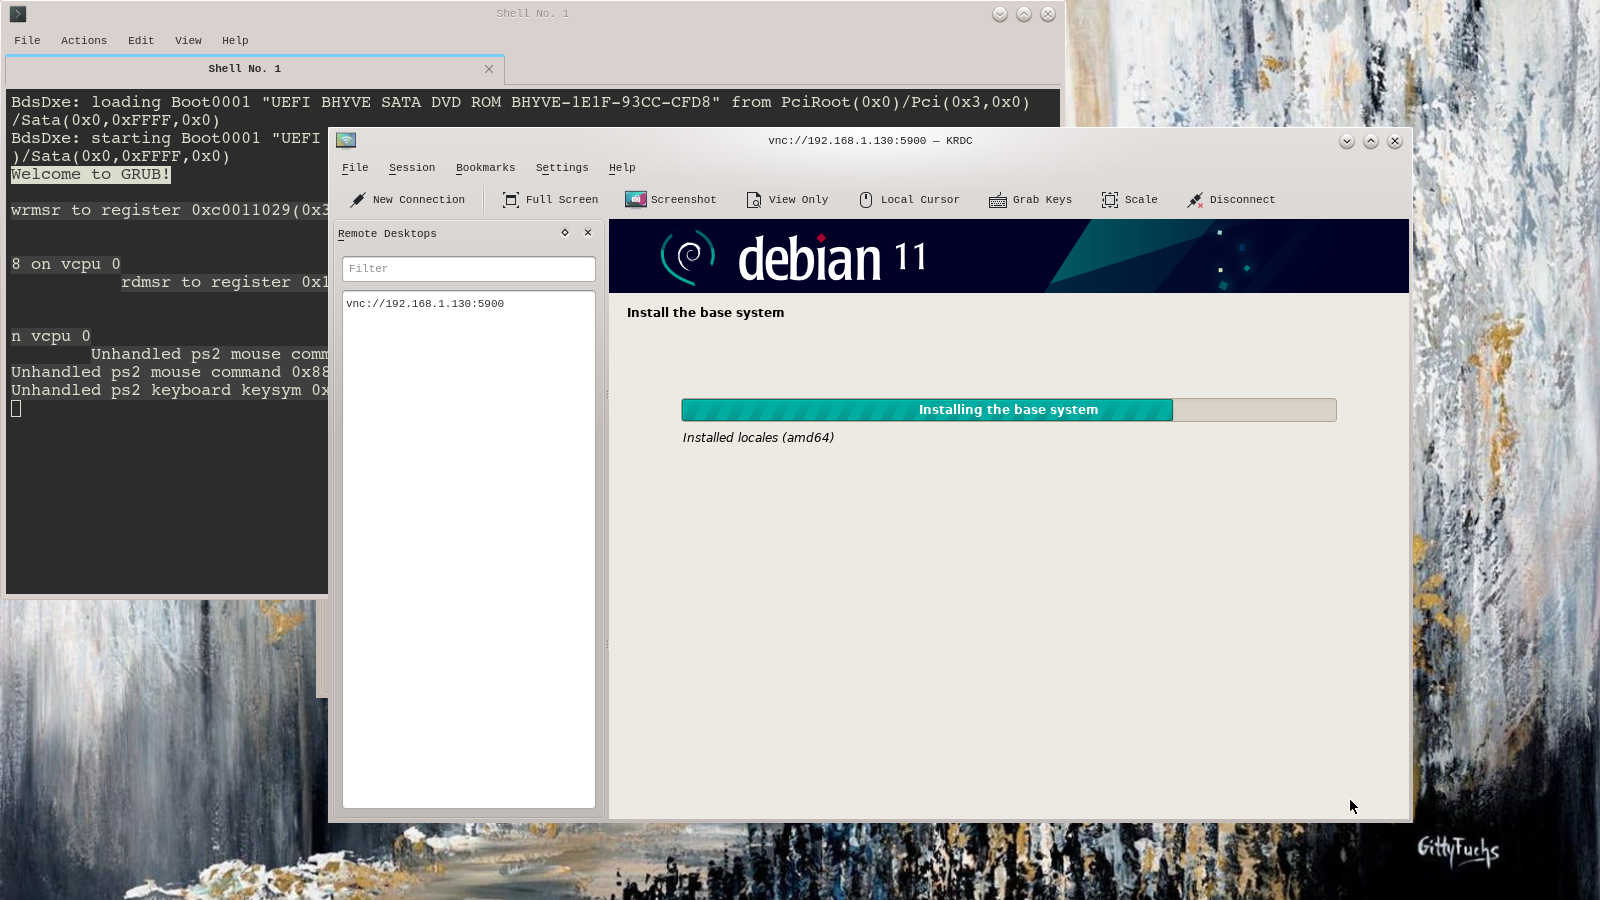
Task: Select the Shell No. 1 tab
Action: coord(245,69)
